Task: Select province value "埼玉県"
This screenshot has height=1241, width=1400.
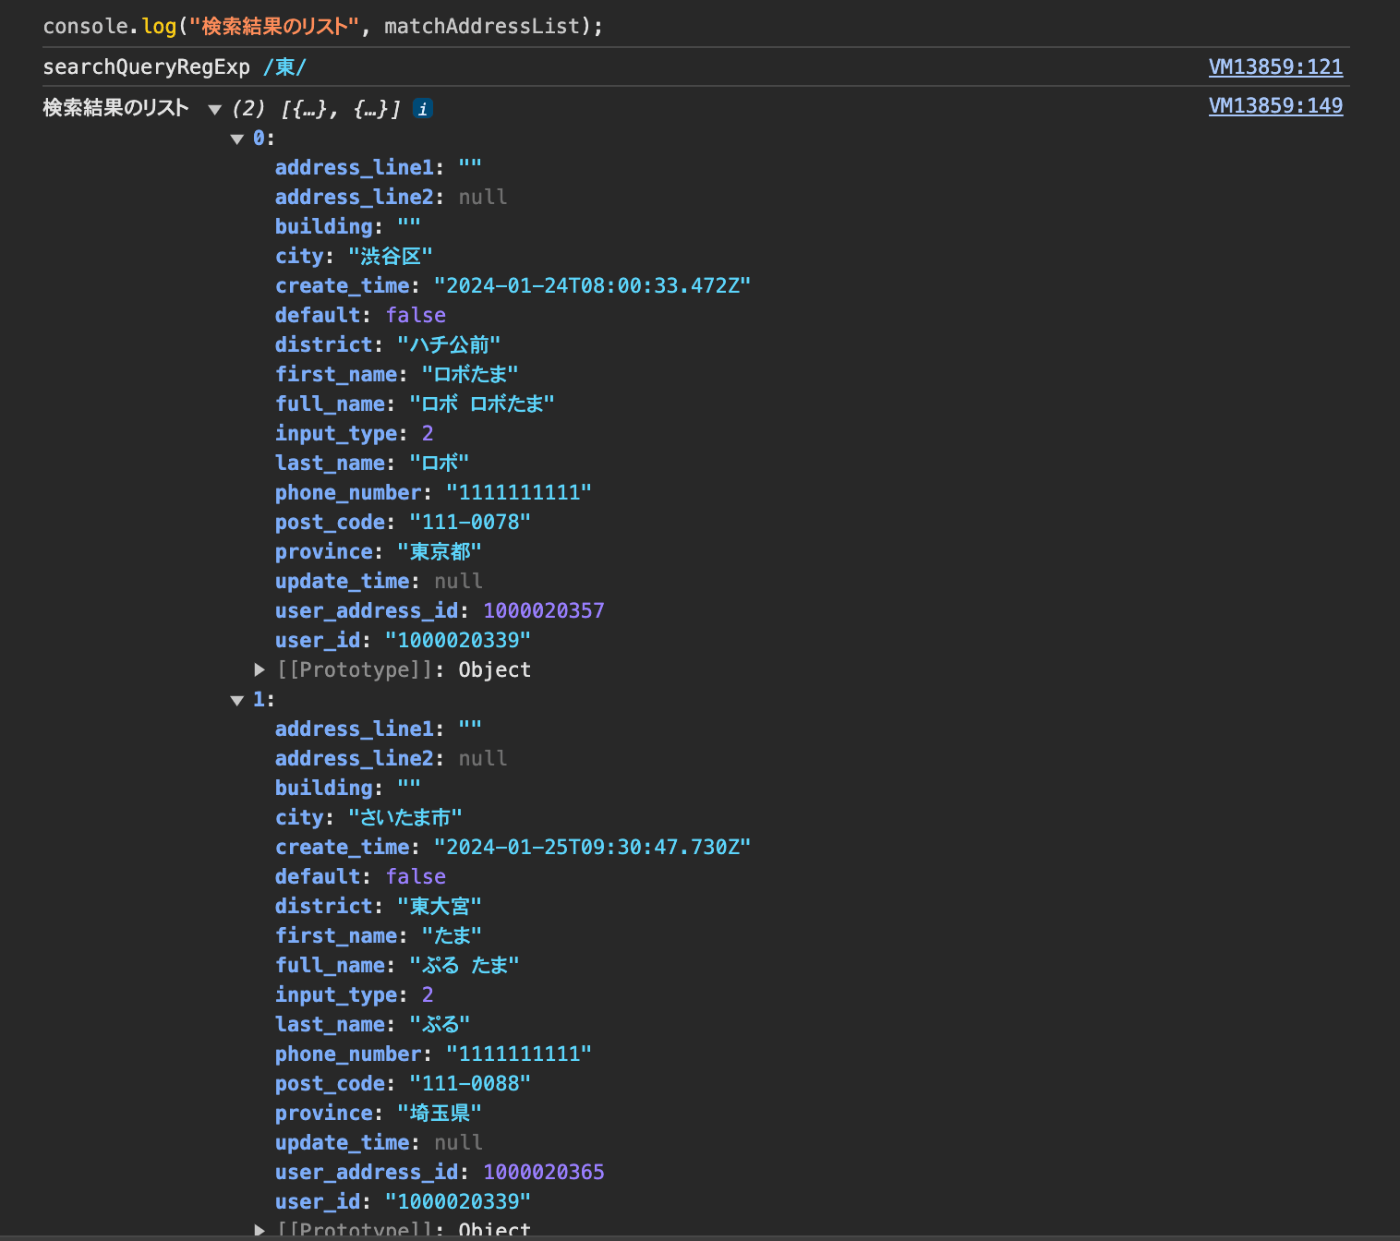Action: pyautogui.click(x=439, y=1113)
